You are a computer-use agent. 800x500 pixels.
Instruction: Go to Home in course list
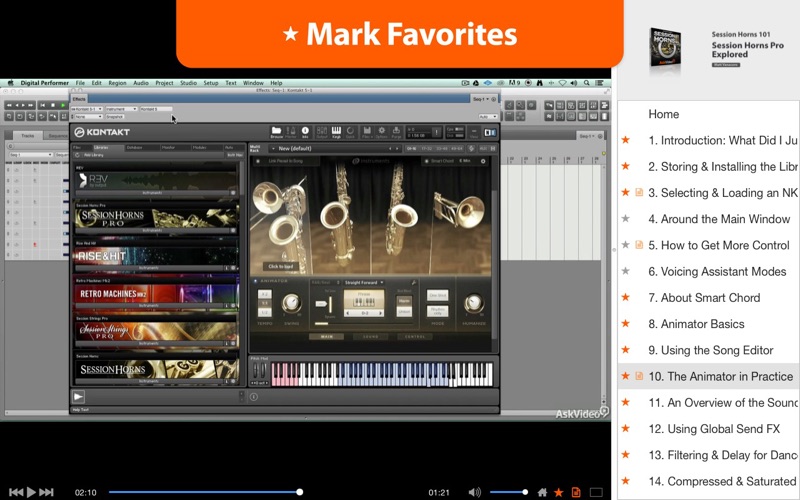point(663,114)
